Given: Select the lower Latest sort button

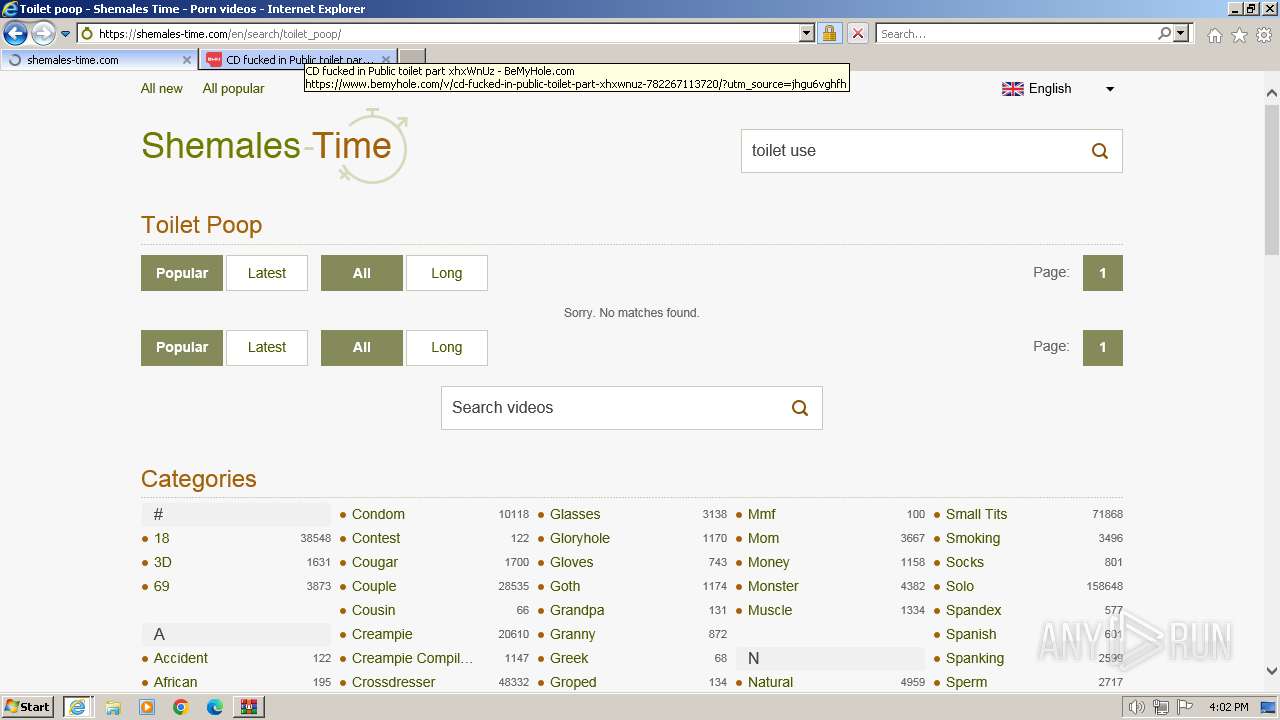Looking at the screenshot, I should 267,347.
